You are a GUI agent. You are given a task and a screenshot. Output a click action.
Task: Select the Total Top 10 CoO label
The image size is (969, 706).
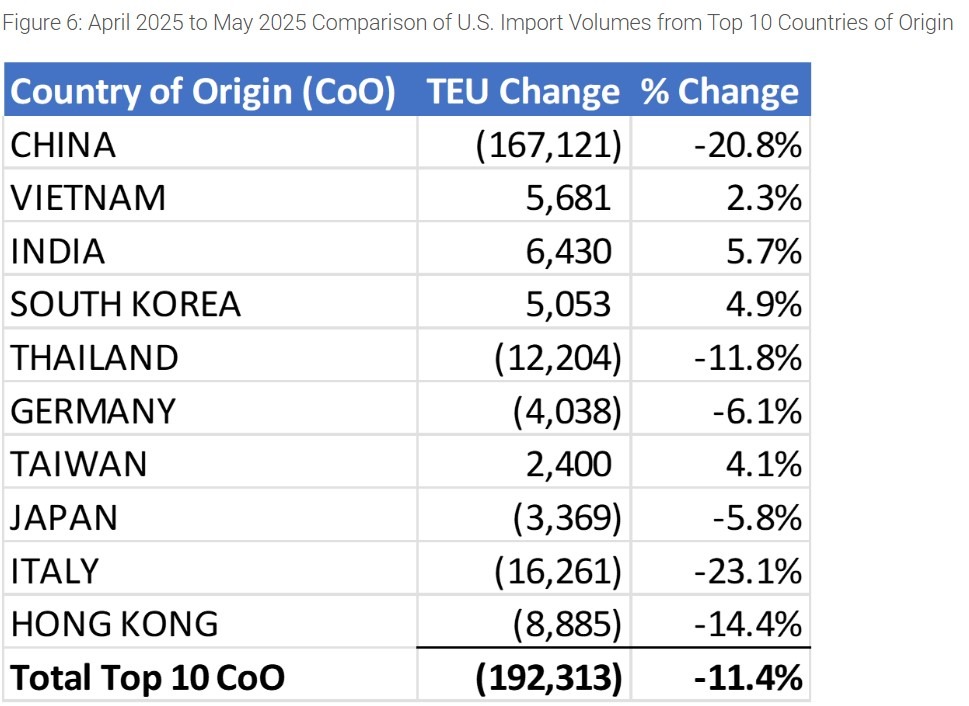coord(148,678)
